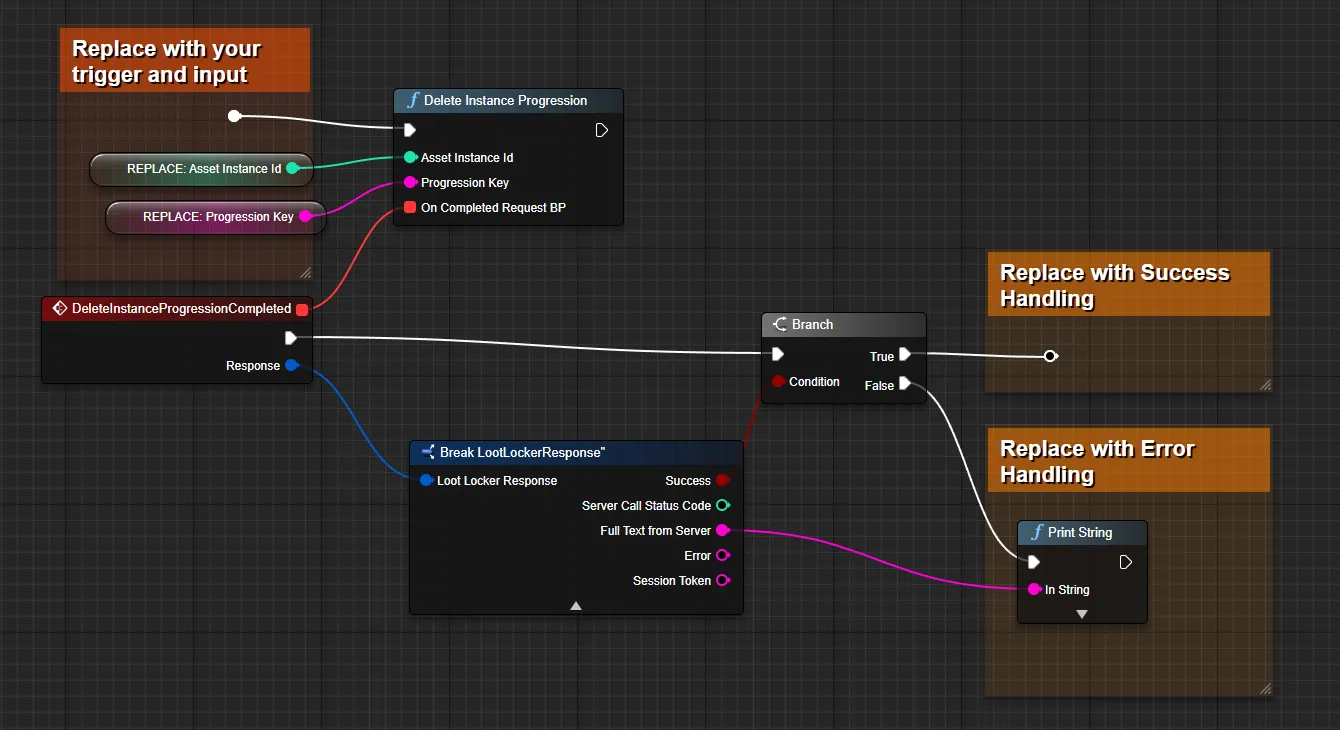Click the Branch Condition input pin
The height and width of the screenshot is (730, 1340).
click(778, 381)
